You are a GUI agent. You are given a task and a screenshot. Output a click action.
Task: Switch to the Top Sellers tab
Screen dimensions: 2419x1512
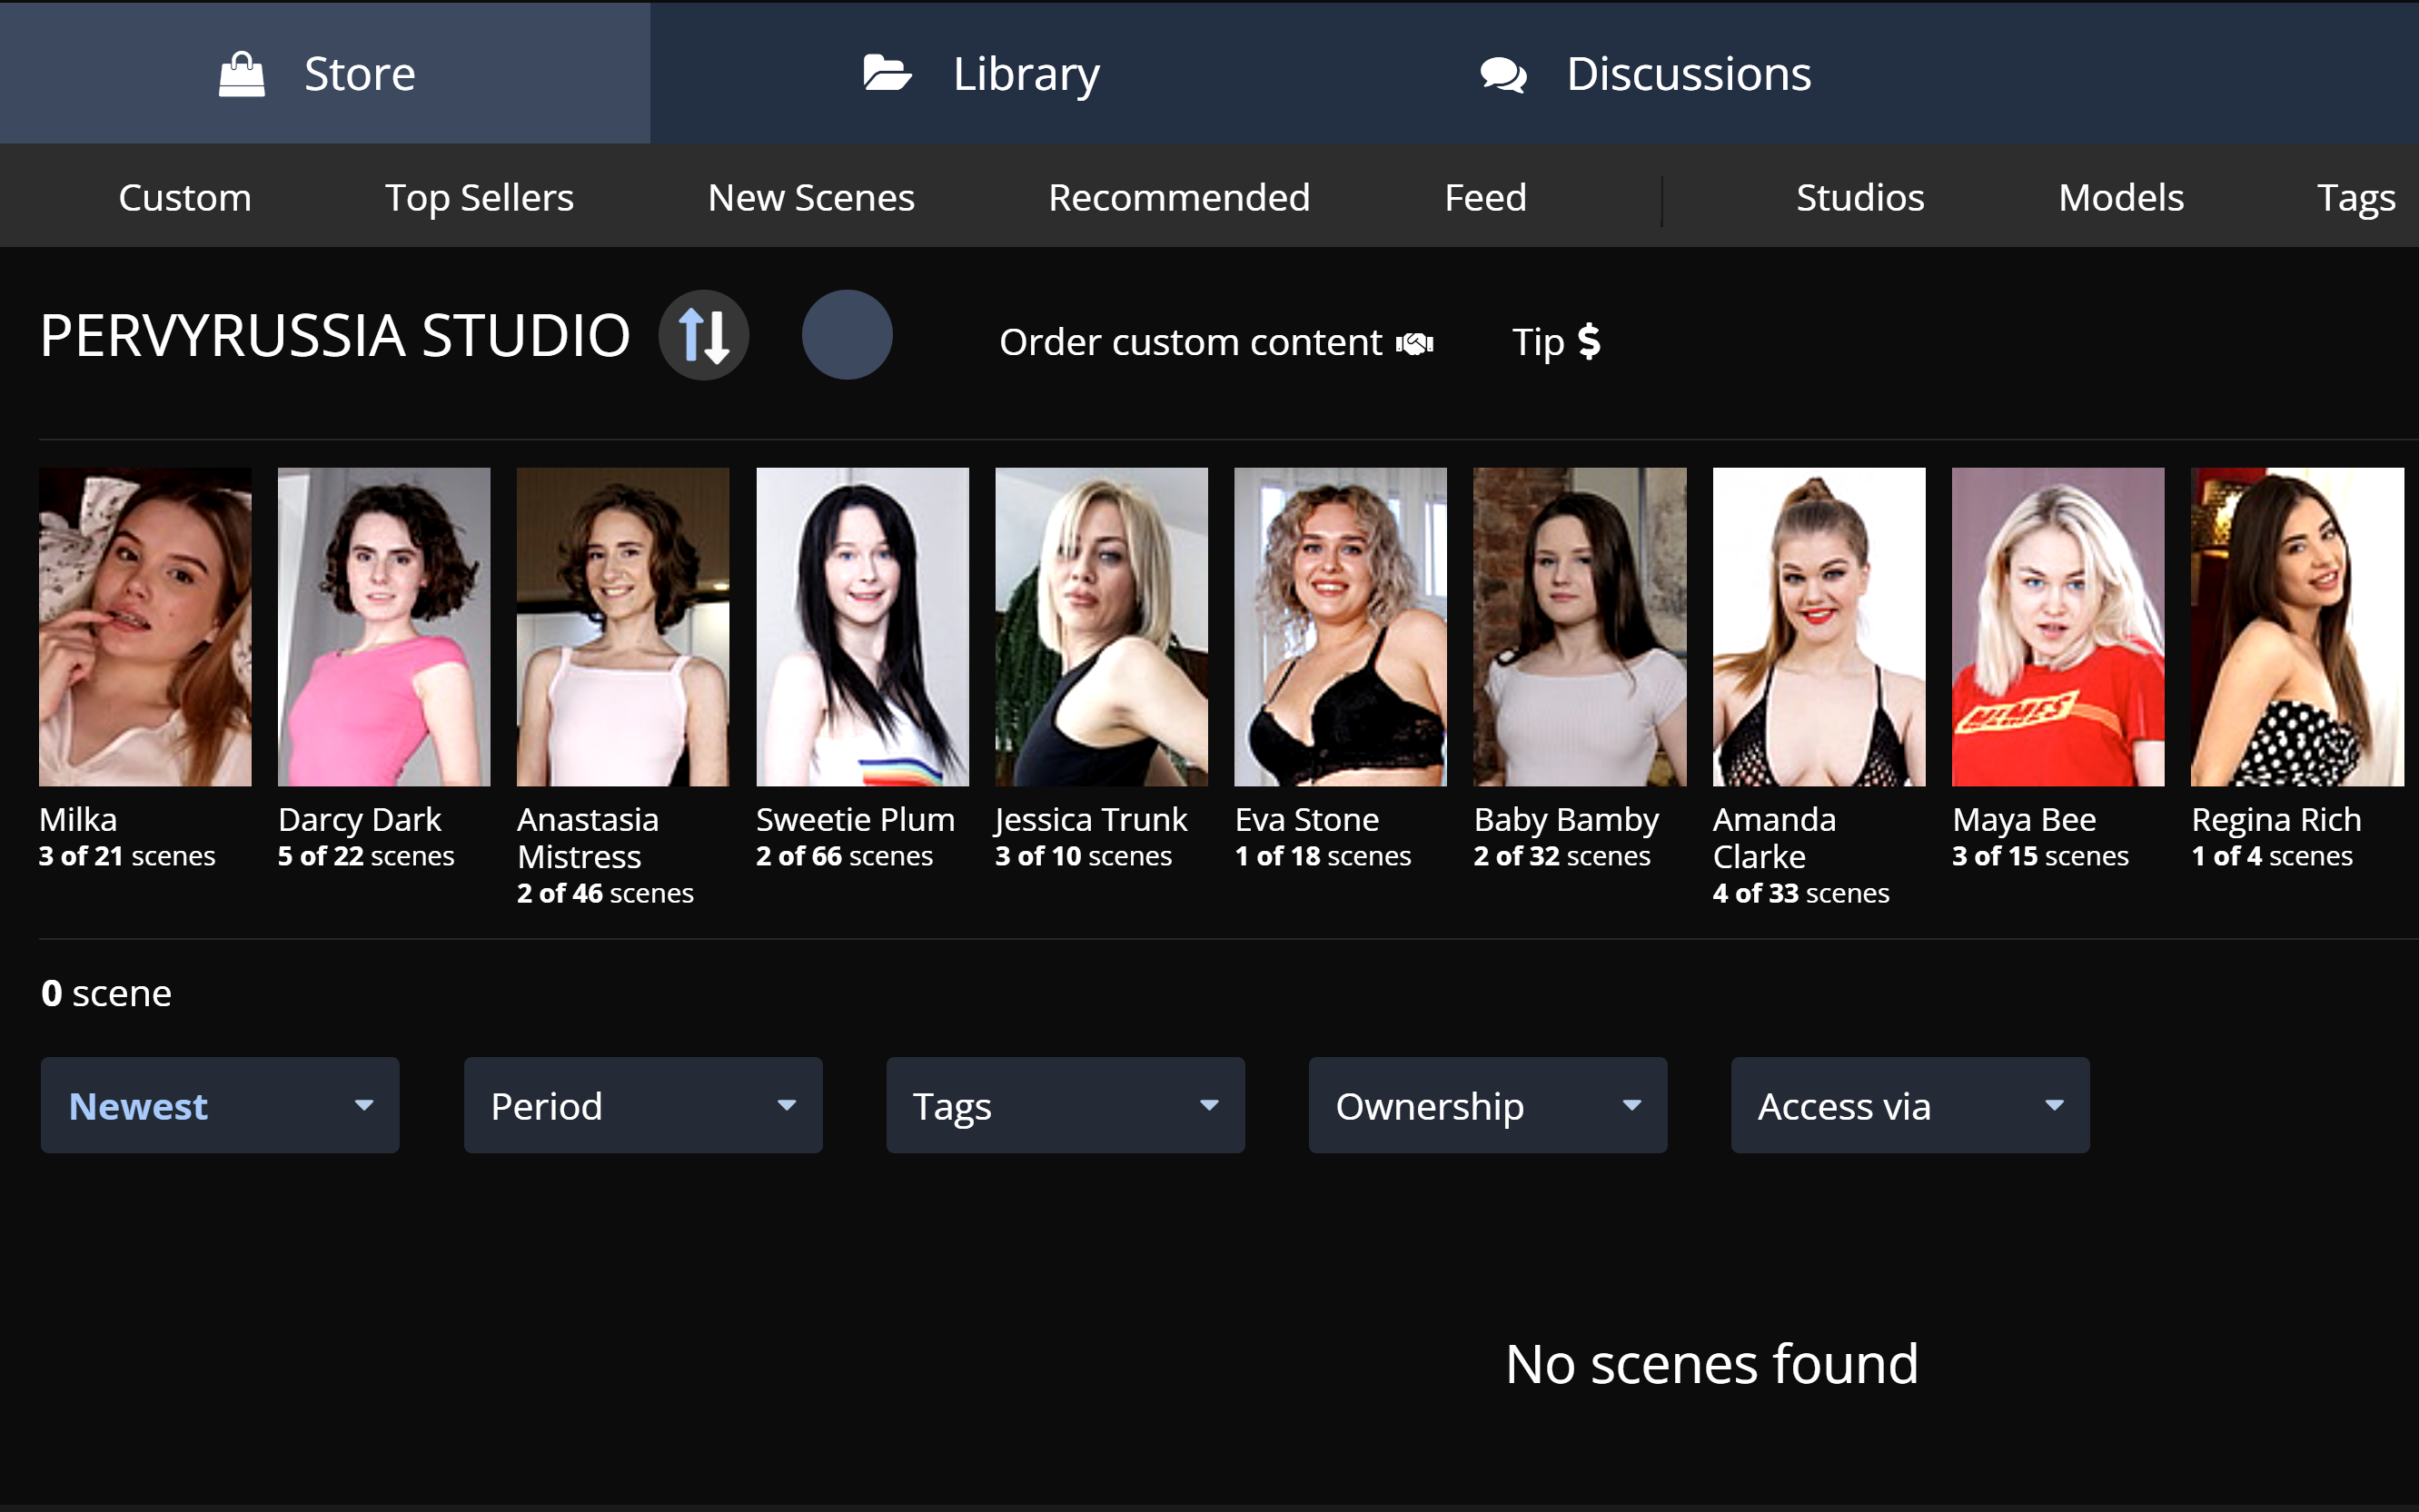(x=479, y=197)
